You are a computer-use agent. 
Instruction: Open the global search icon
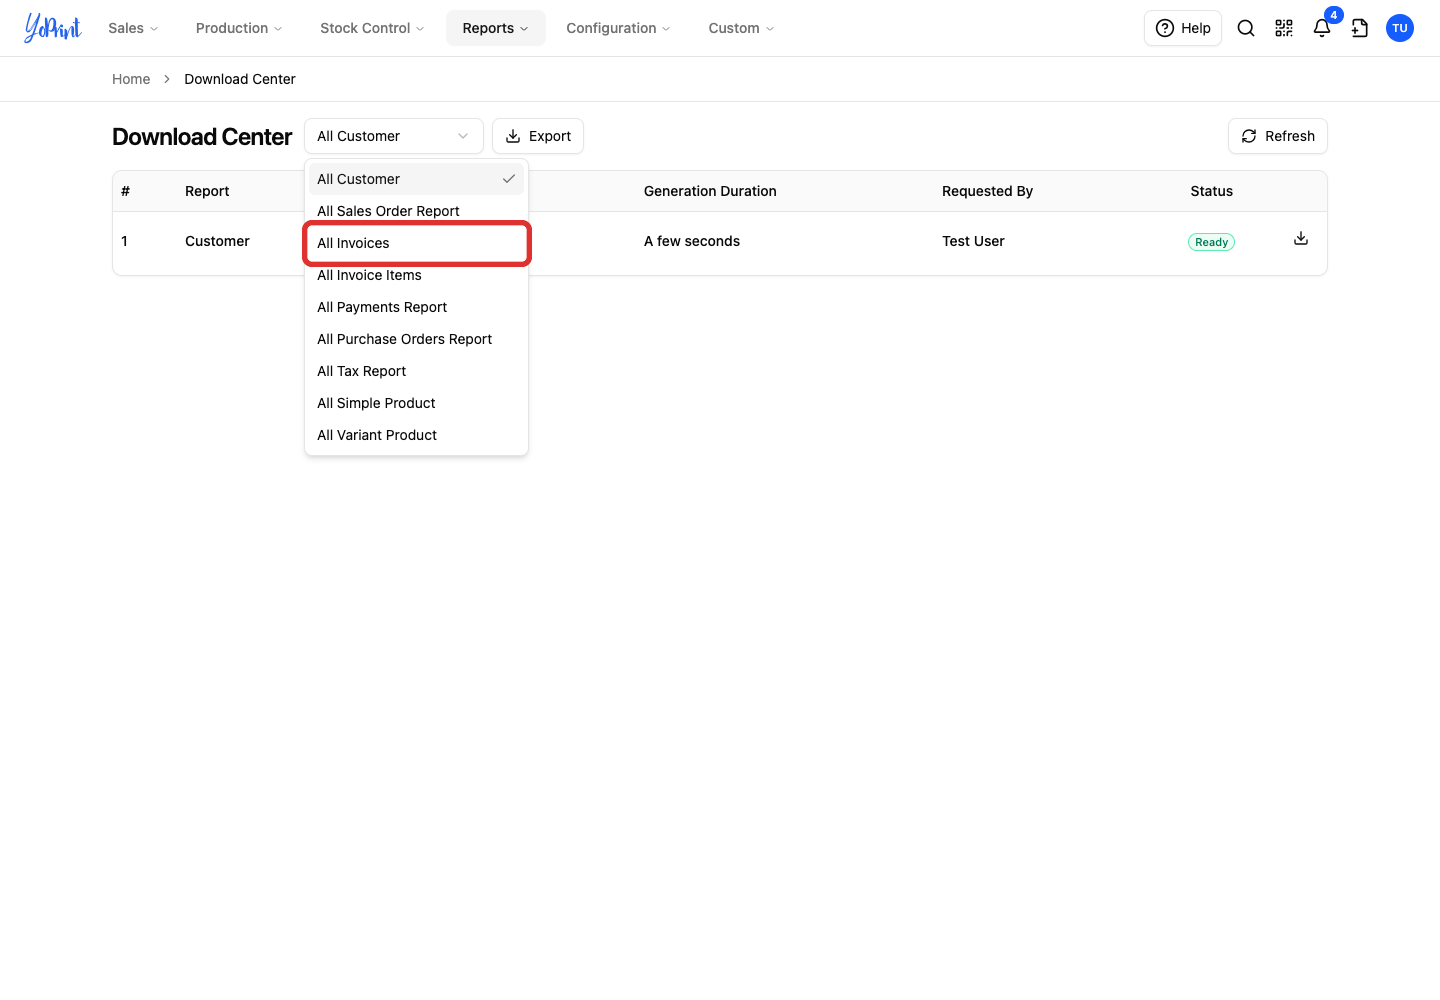tap(1246, 28)
